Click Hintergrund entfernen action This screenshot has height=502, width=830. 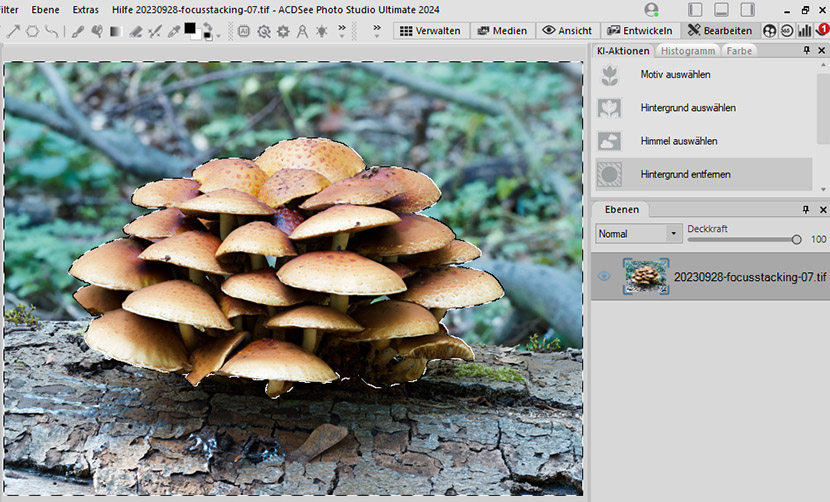[x=685, y=174]
